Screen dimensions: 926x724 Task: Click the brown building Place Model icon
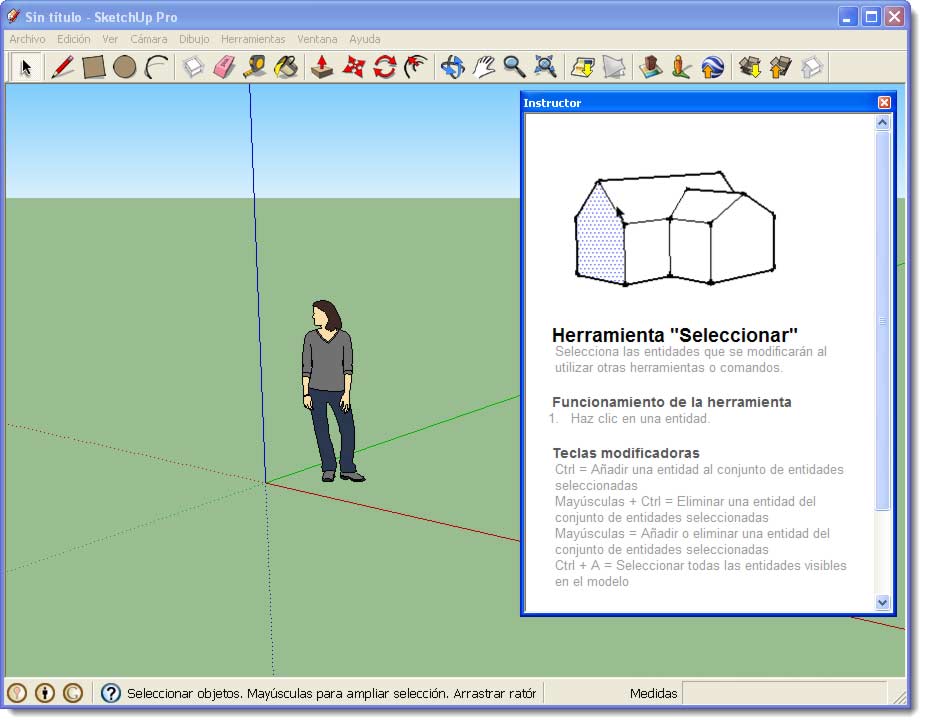[x=651, y=67]
